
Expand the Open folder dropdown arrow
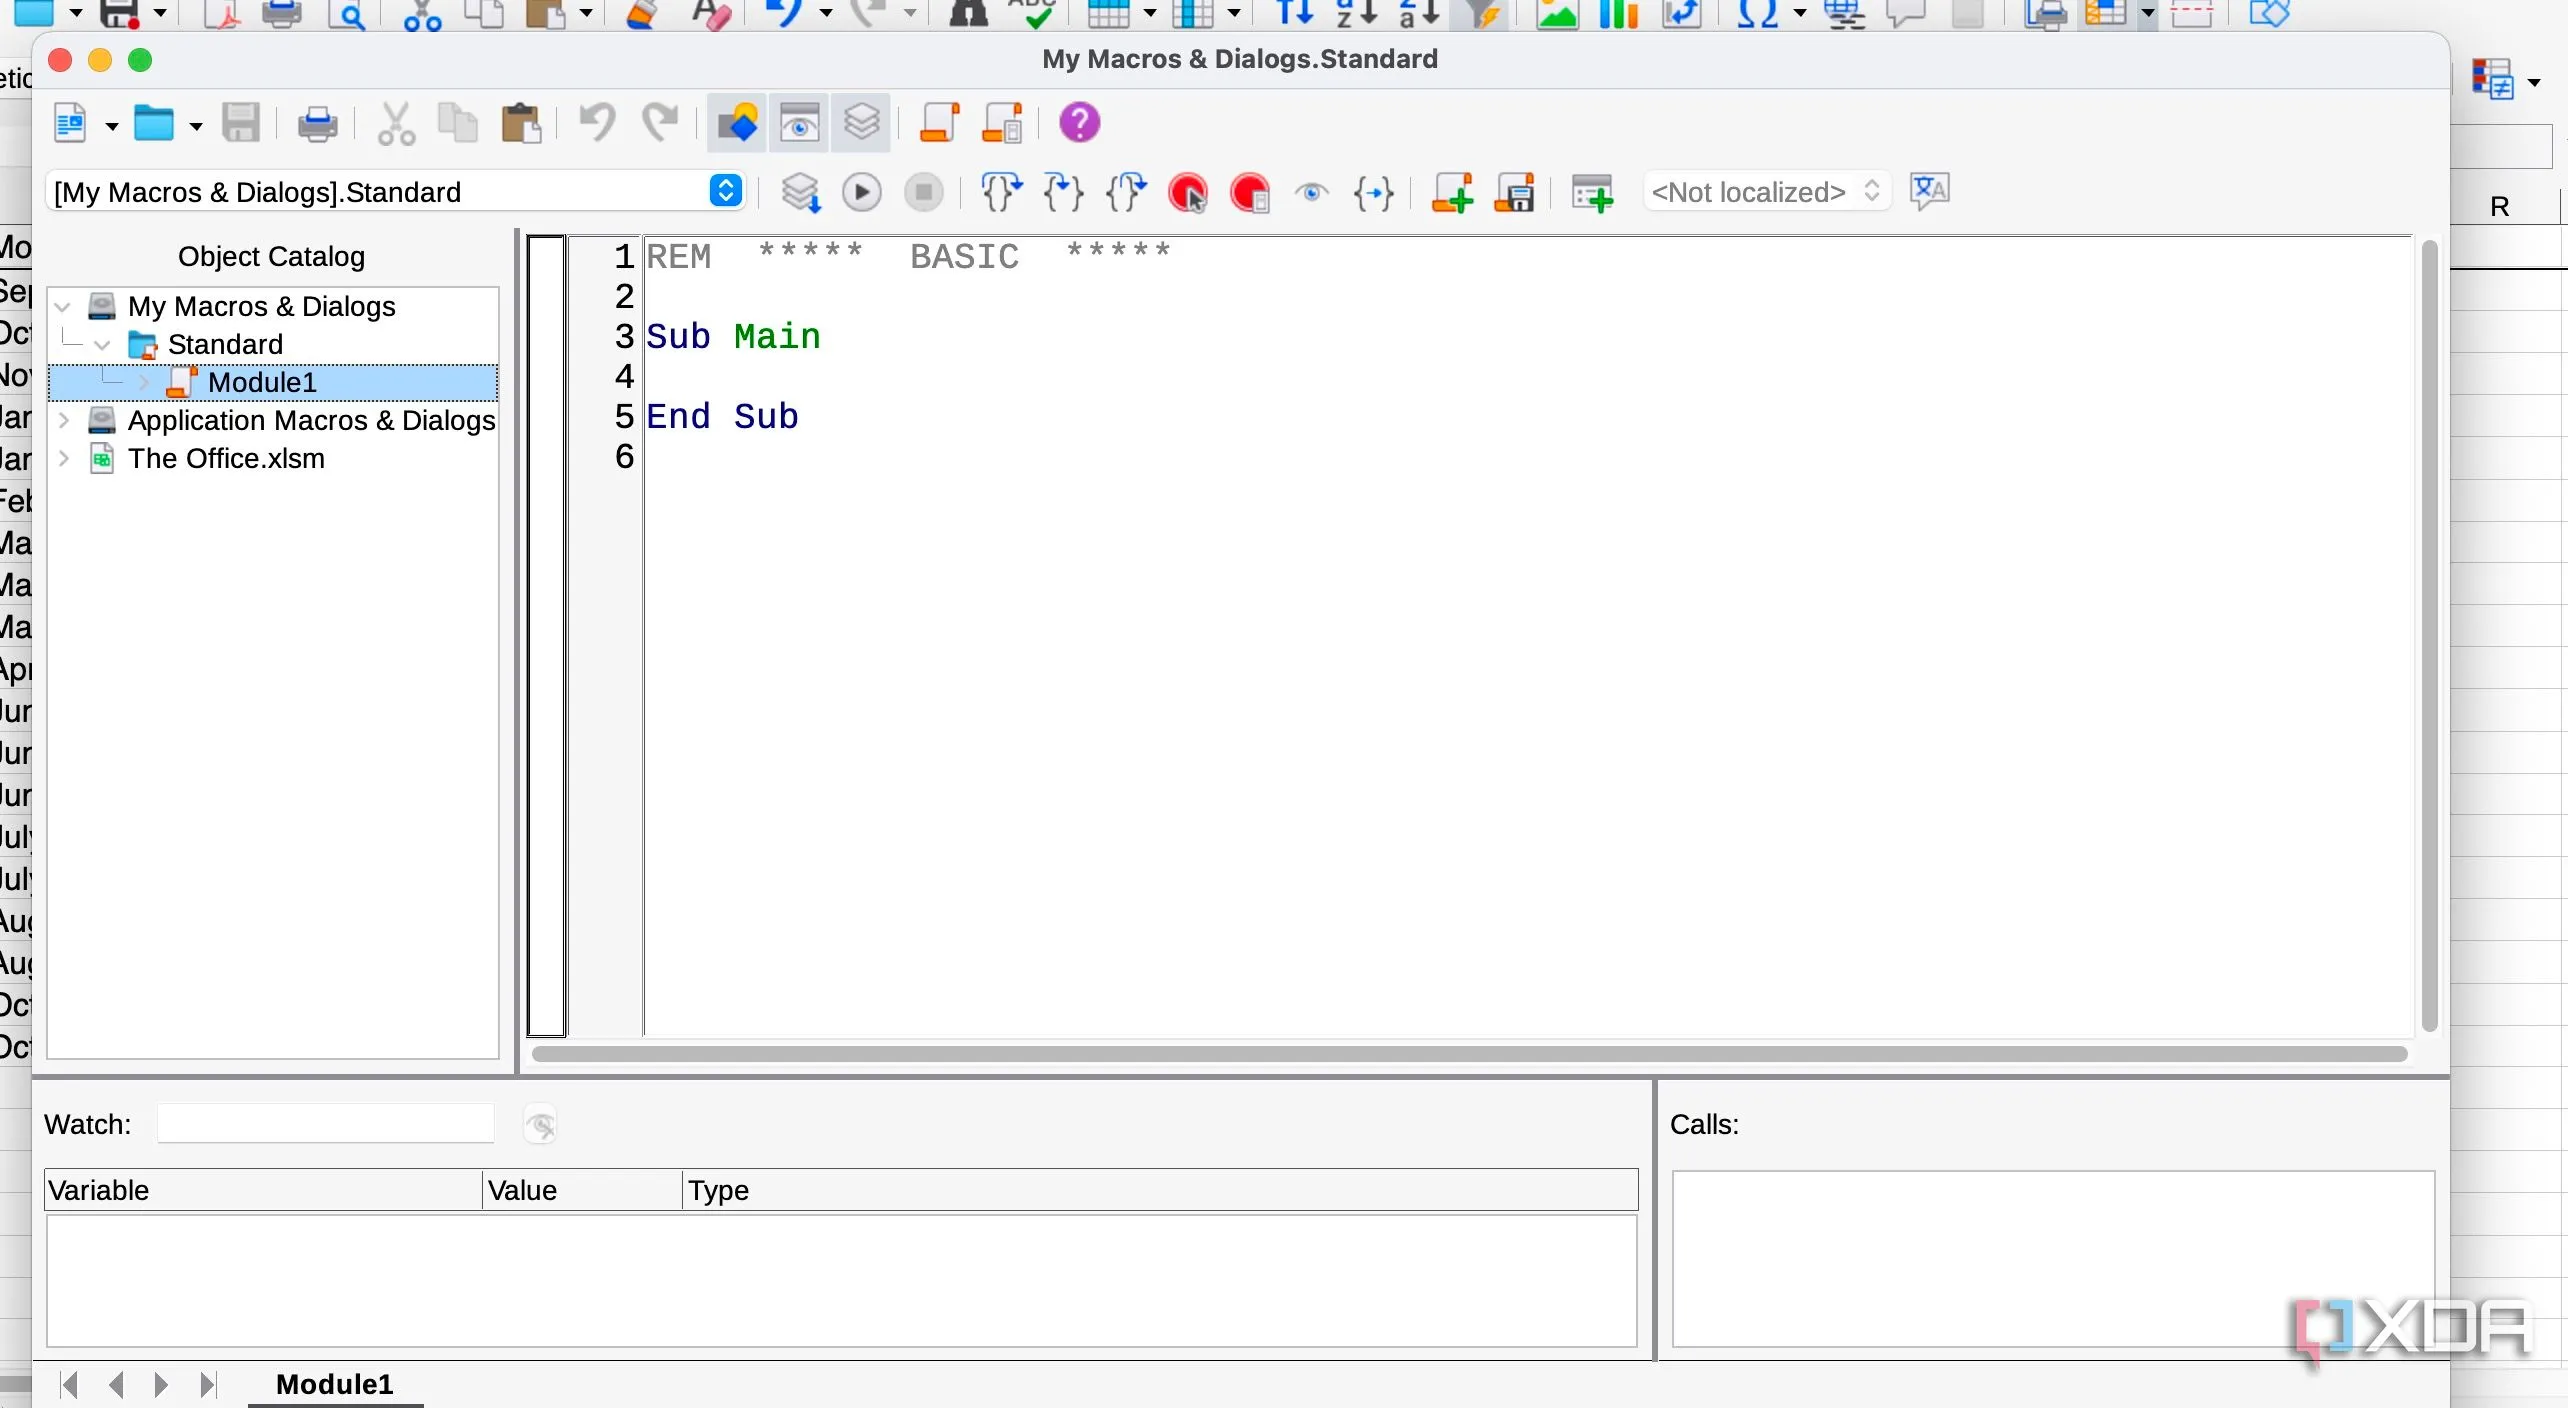[196, 126]
